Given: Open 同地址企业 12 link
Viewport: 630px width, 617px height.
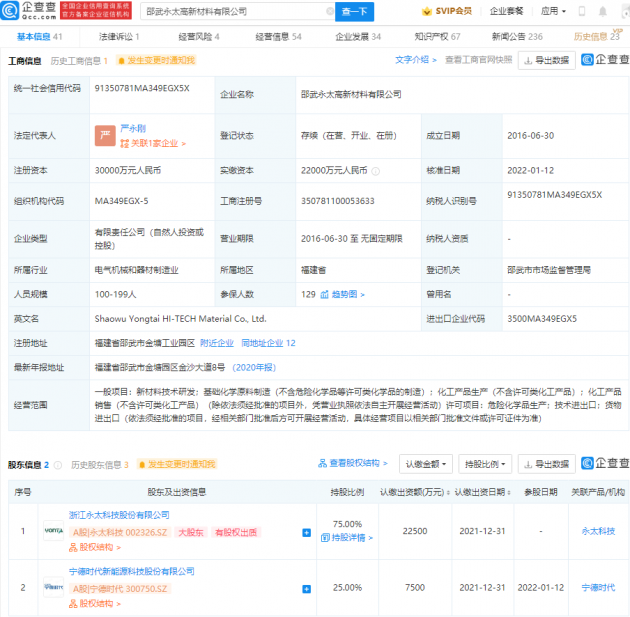Looking at the screenshot, I should (x=268, y=343).
